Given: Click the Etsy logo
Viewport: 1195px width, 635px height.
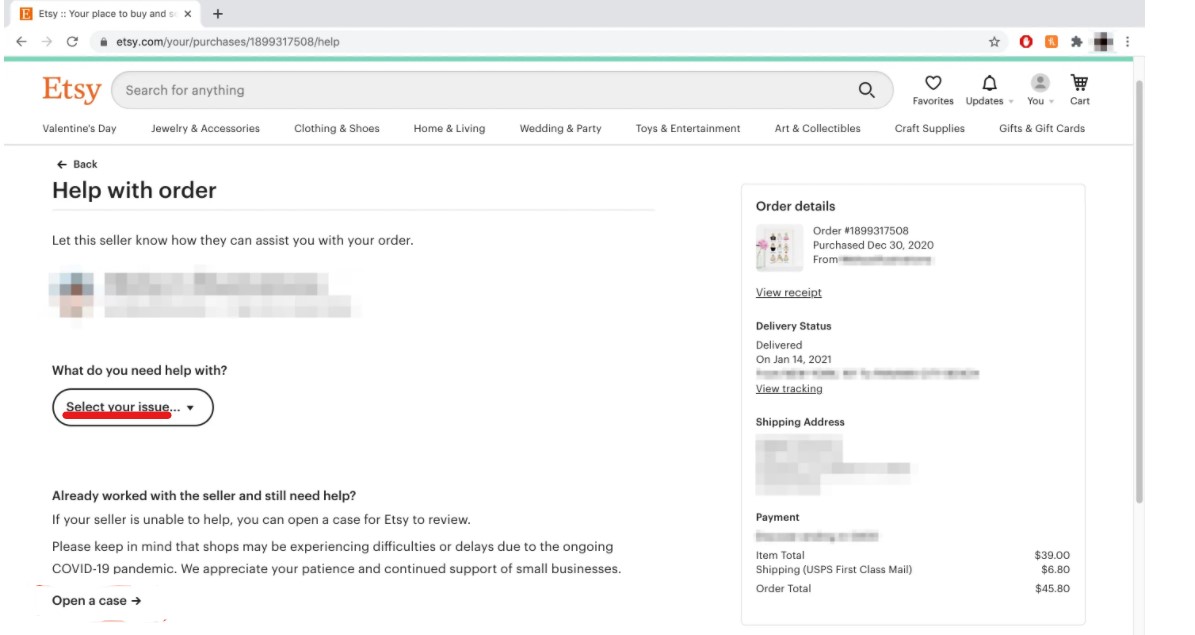Looking at the screenshot, I should click(72, 90).
